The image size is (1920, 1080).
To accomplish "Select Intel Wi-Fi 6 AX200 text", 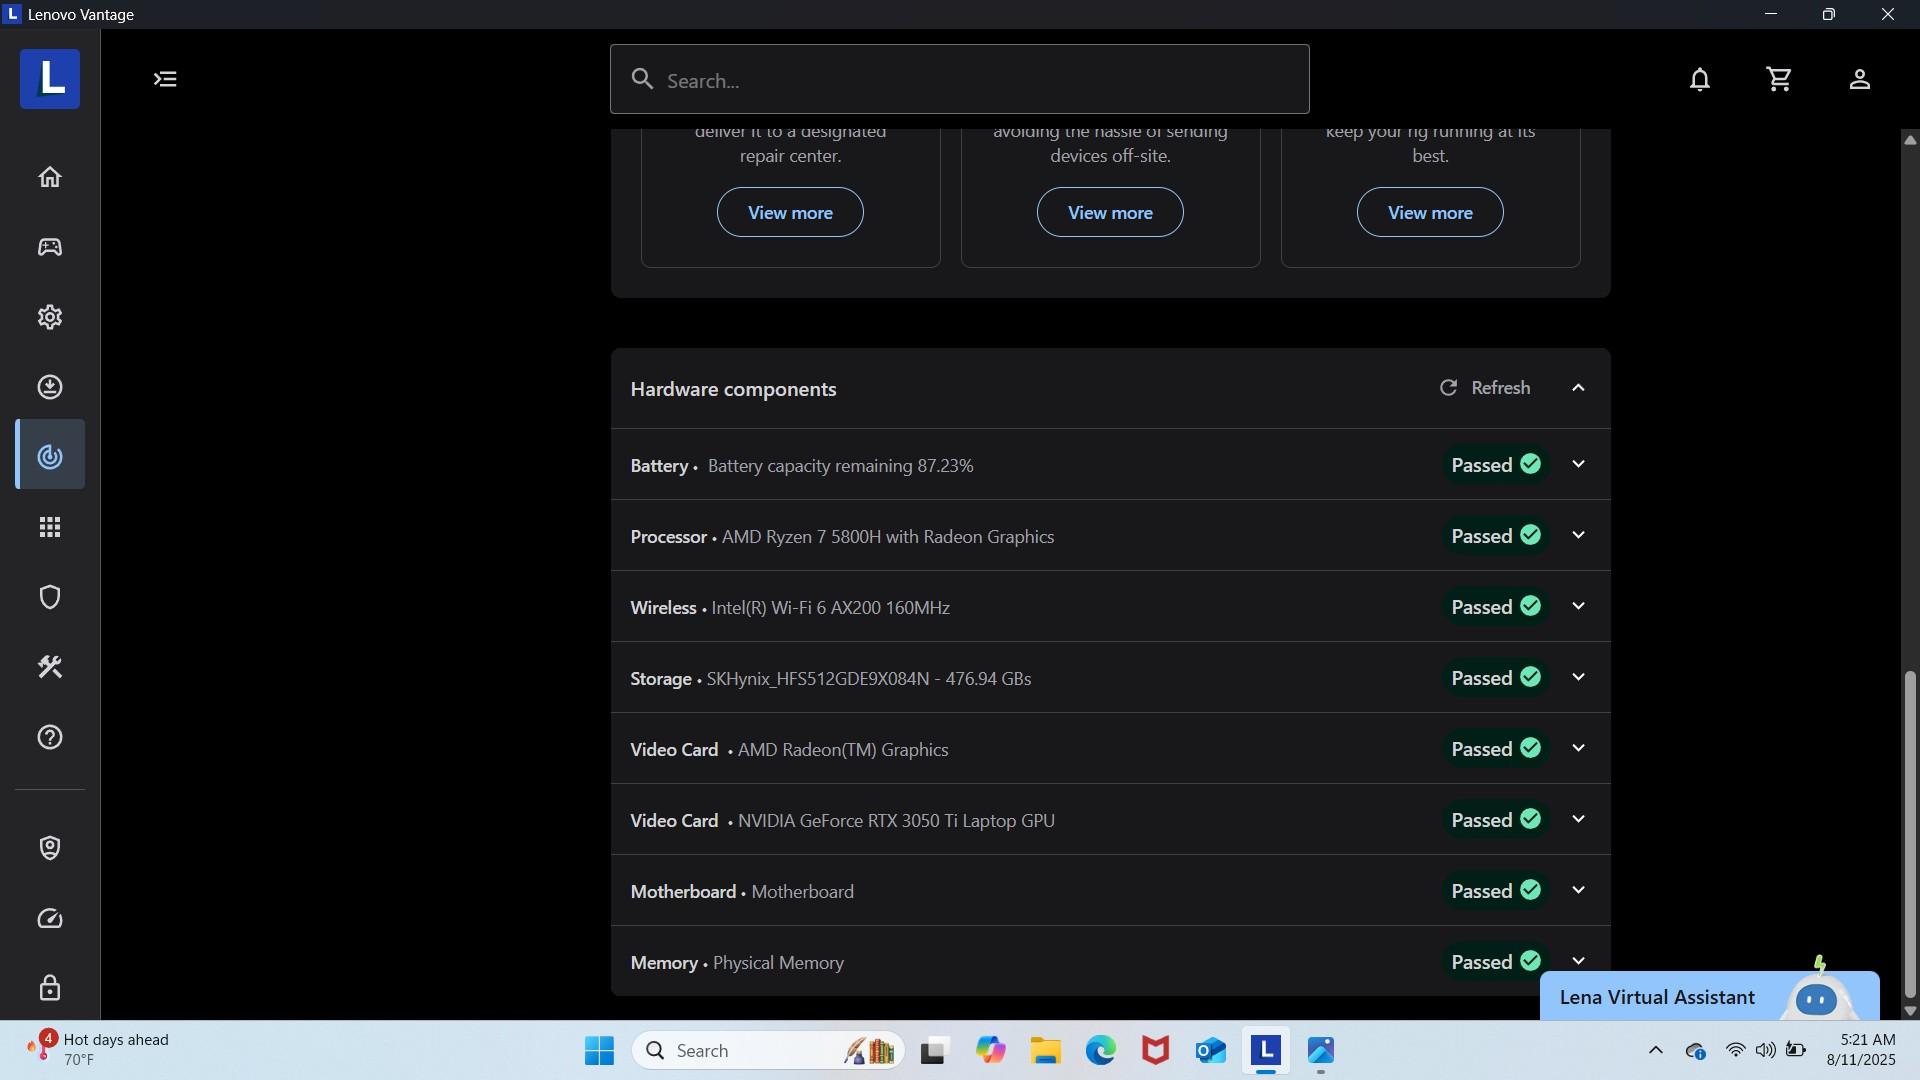I will 830,608.
